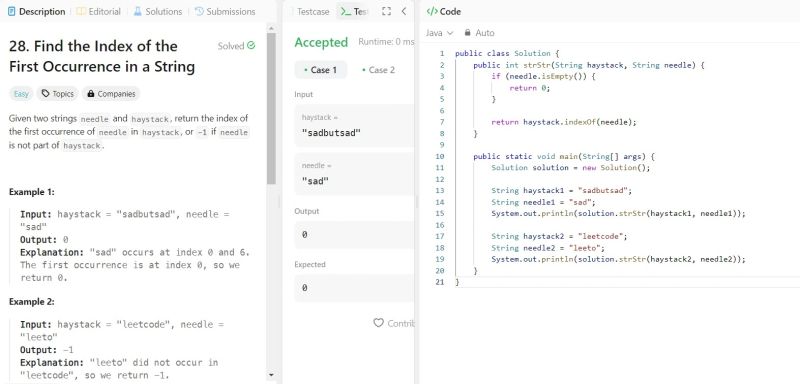Click the fullscreen icon in result panel
The height and width of the screenshot is (384, 800).
pyautogui.click(x=387, y=11)
